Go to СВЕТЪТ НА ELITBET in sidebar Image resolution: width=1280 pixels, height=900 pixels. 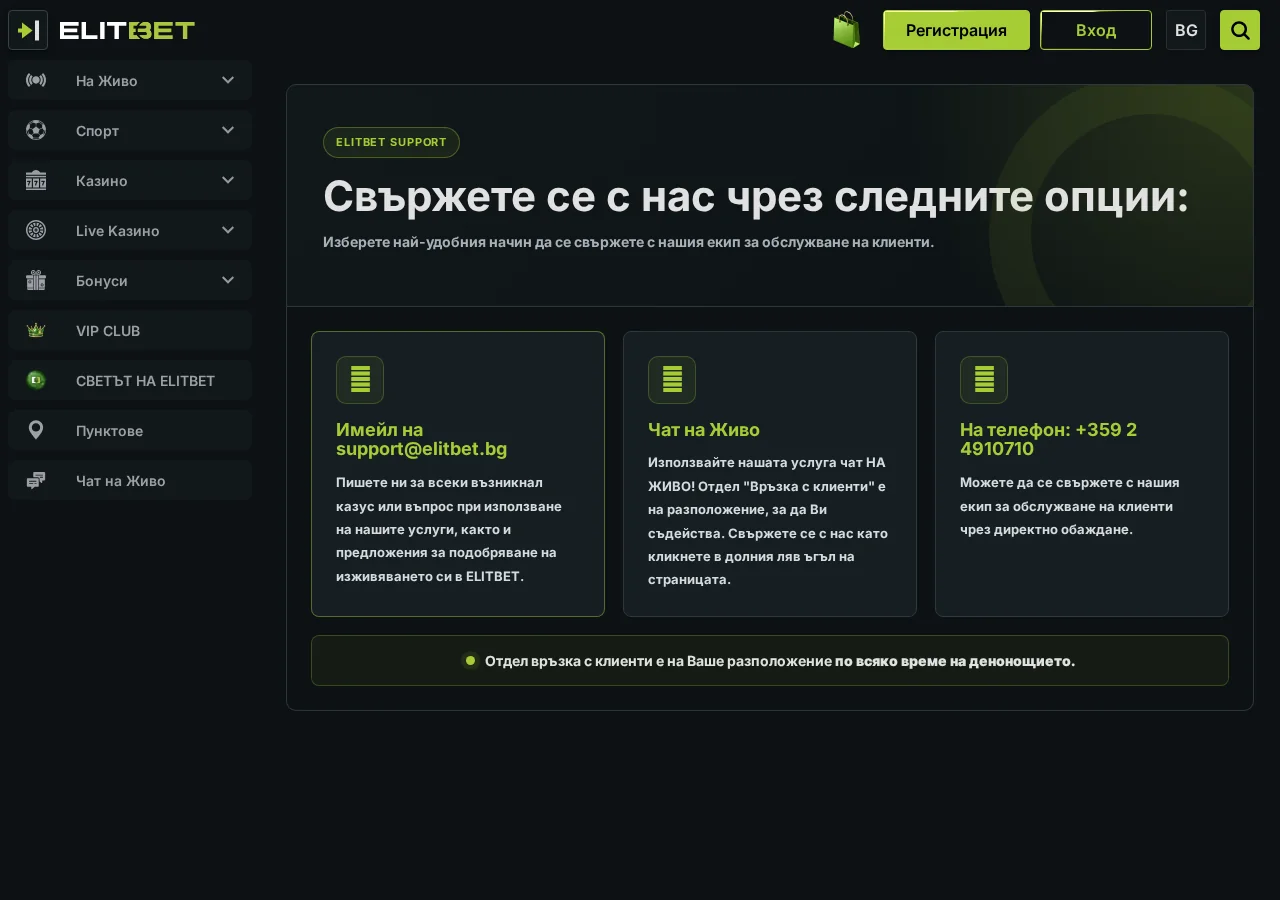click(130, 380)
